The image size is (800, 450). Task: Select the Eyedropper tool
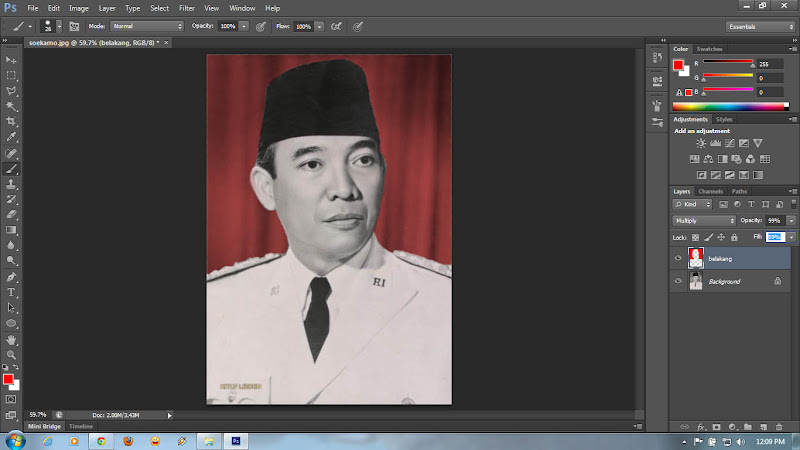11,137
